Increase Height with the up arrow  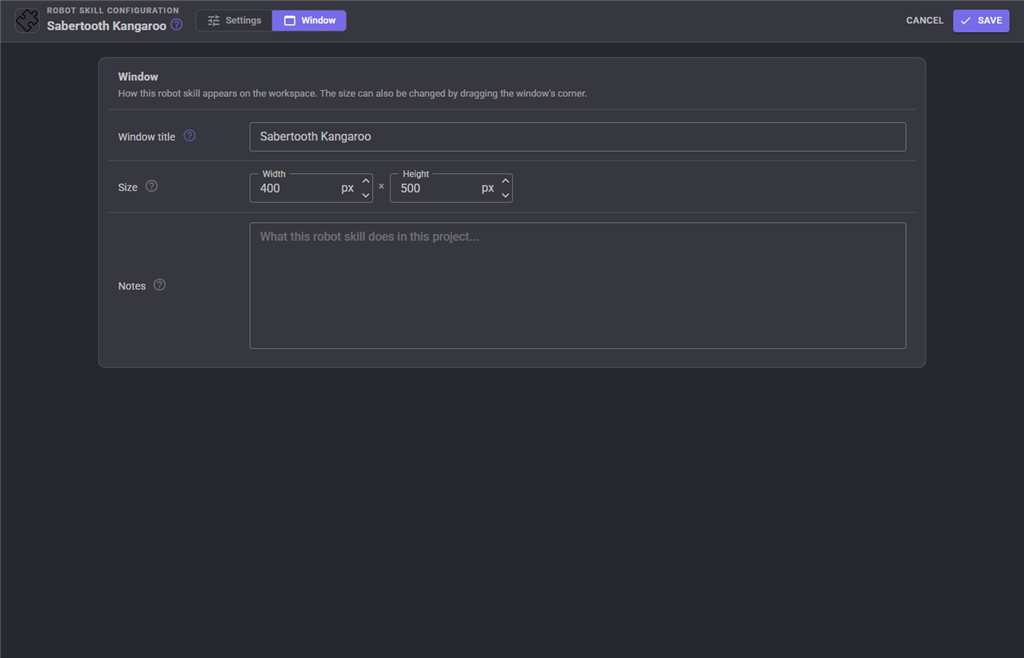[505, 181]
